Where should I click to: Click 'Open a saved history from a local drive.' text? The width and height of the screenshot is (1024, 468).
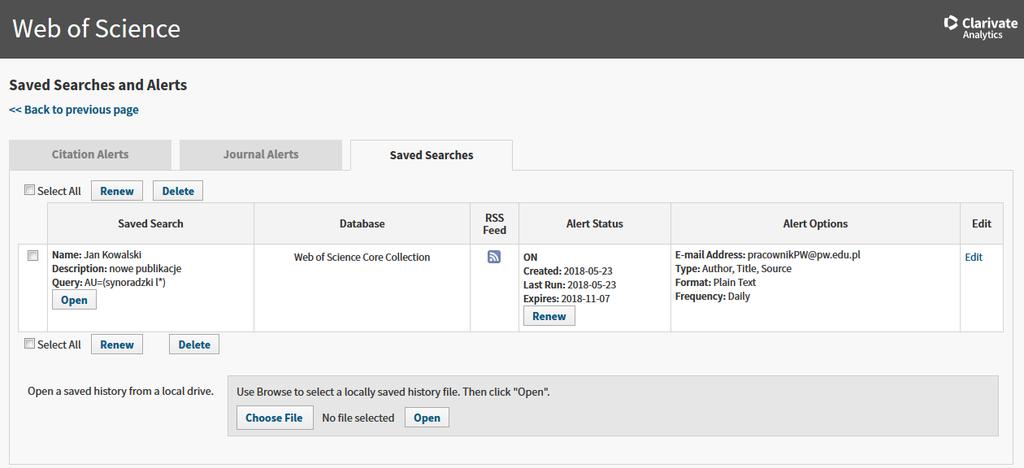click(120, 392)
